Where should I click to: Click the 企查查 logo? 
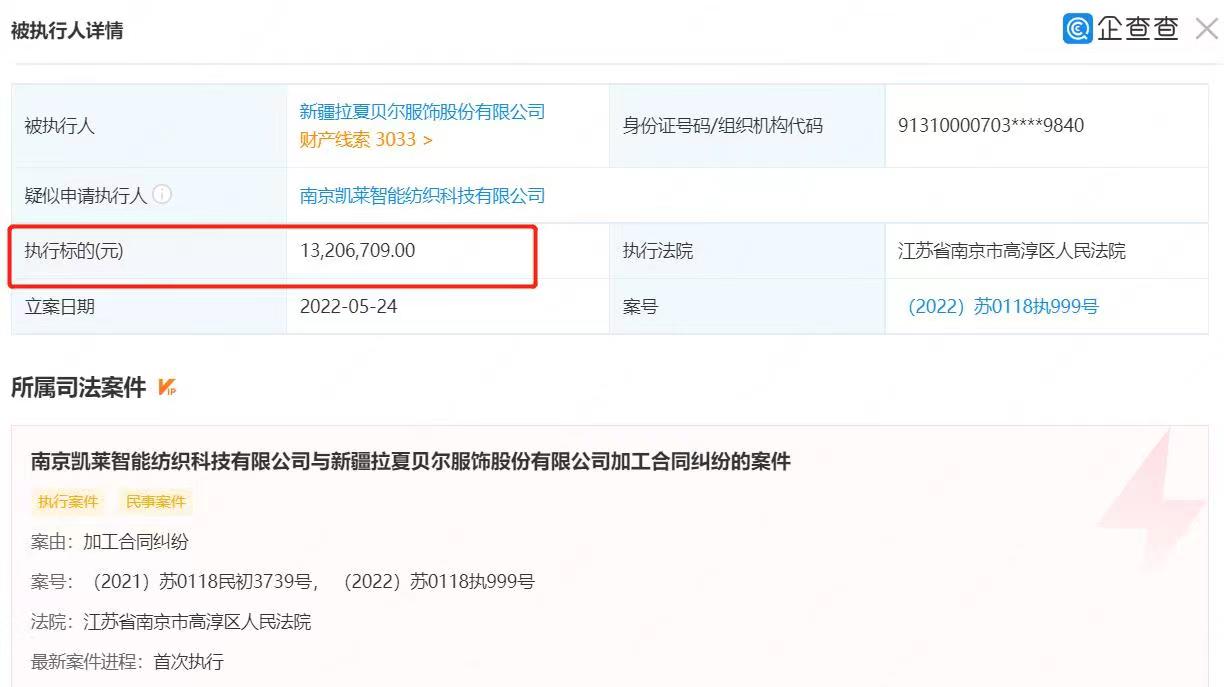[1121, 29]
